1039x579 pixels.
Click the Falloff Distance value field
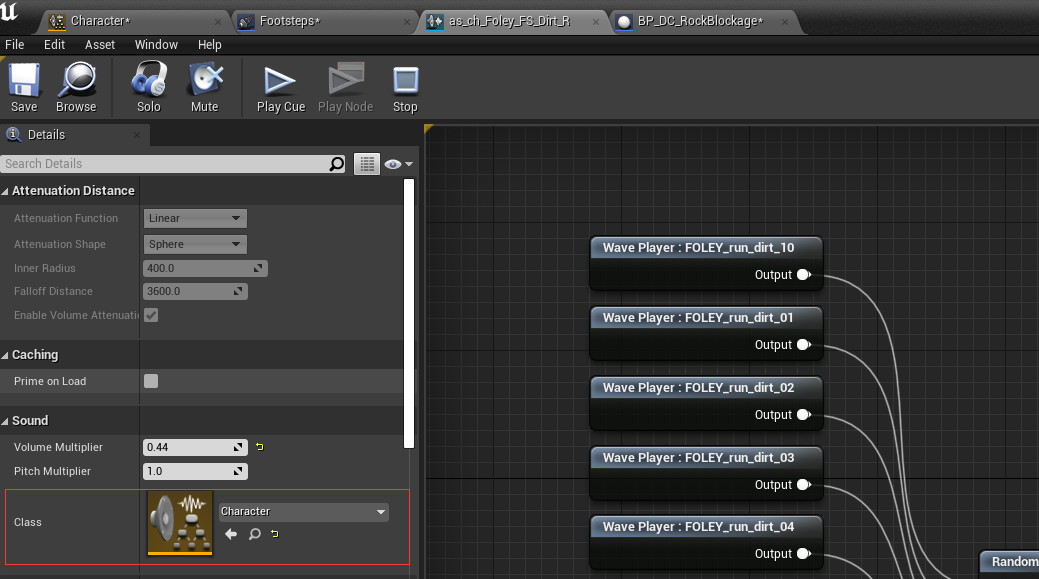(195, 291)
